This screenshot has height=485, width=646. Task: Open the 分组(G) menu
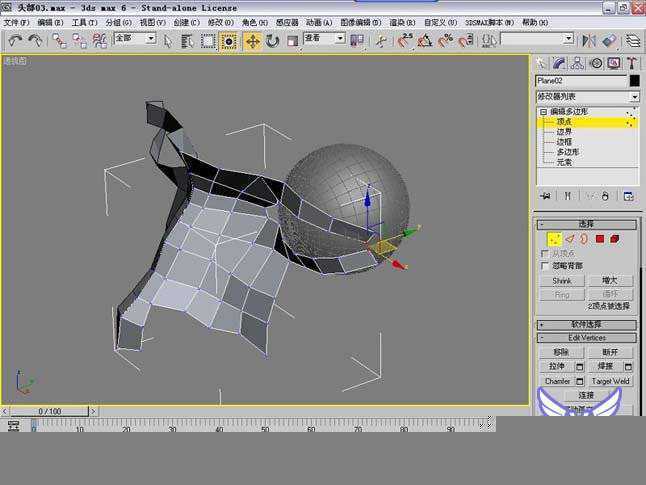click(118, 22)
